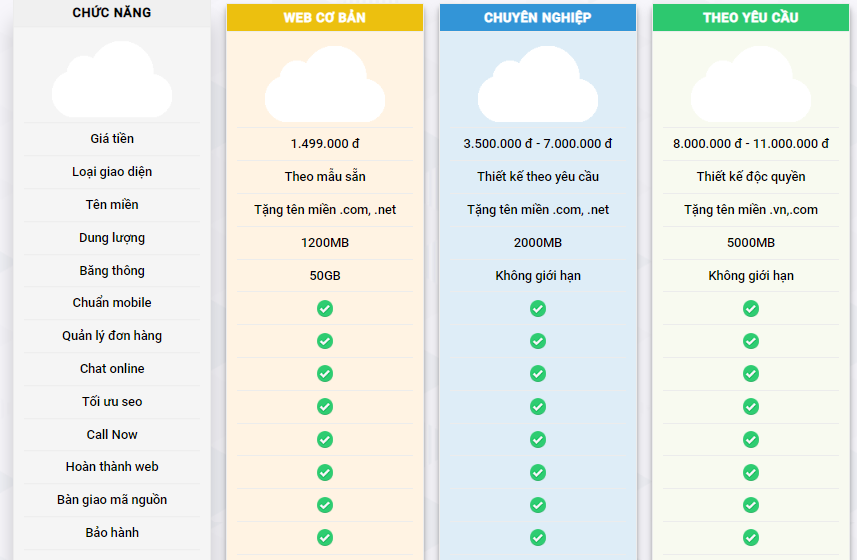This screenshot has width=857, height=560.
Task: Click the Hoàn thành web feature label
Action: coord(112,467)
